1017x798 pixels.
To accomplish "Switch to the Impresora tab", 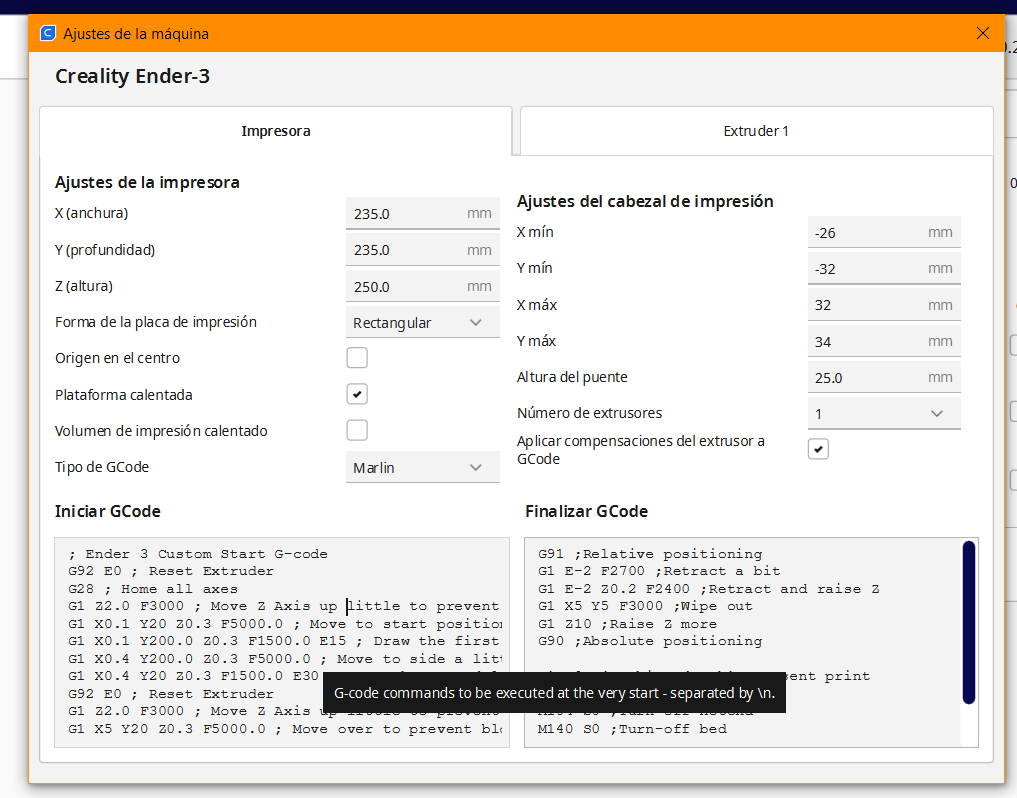I will [x=276, y=131].
